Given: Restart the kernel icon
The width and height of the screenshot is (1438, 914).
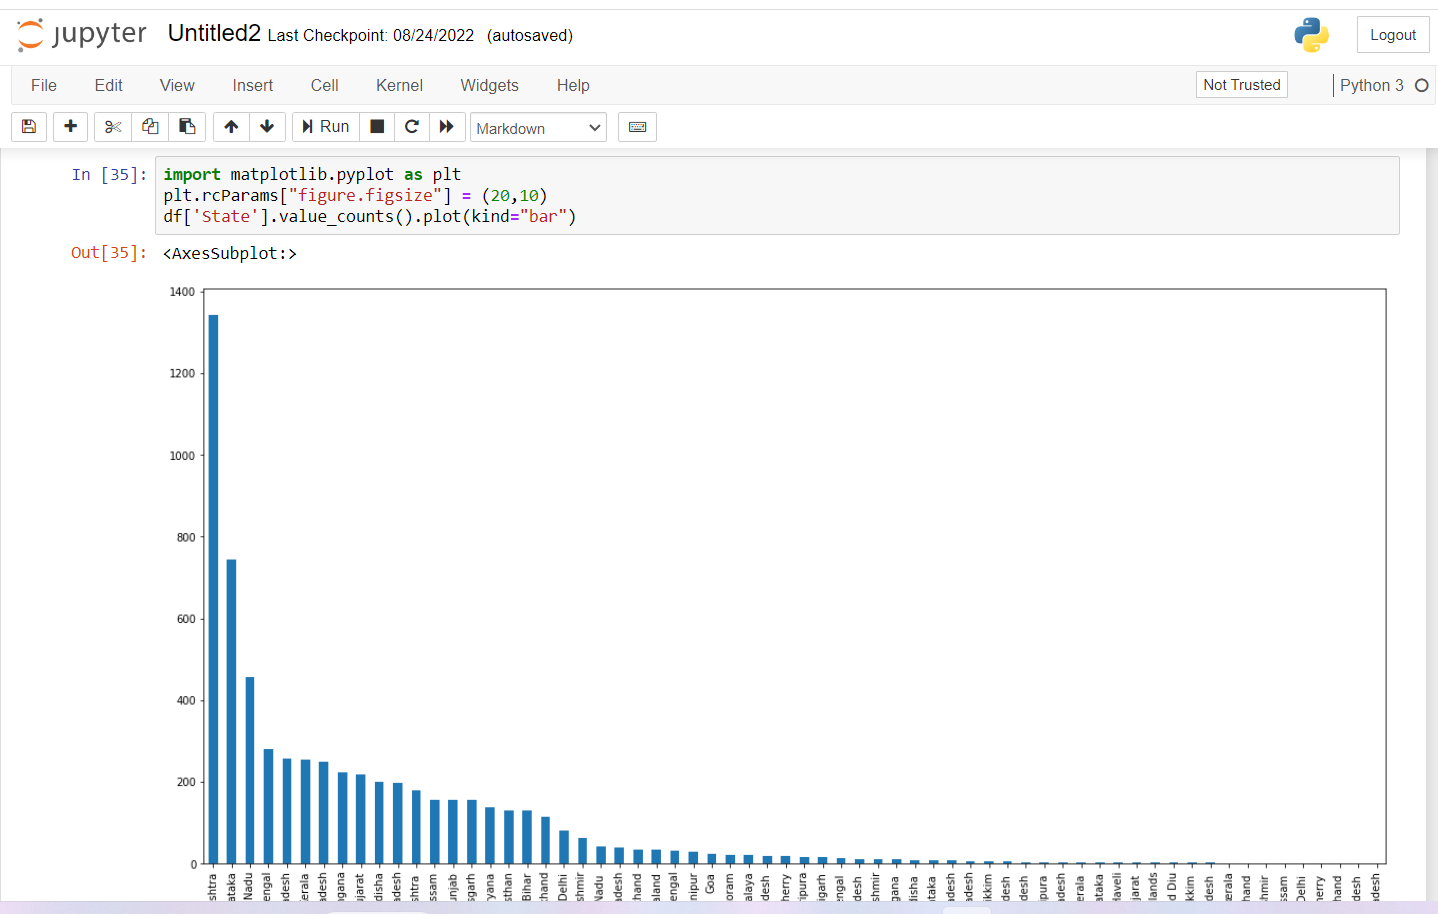Looking at the screenshot, I should (x=411, y=127).
